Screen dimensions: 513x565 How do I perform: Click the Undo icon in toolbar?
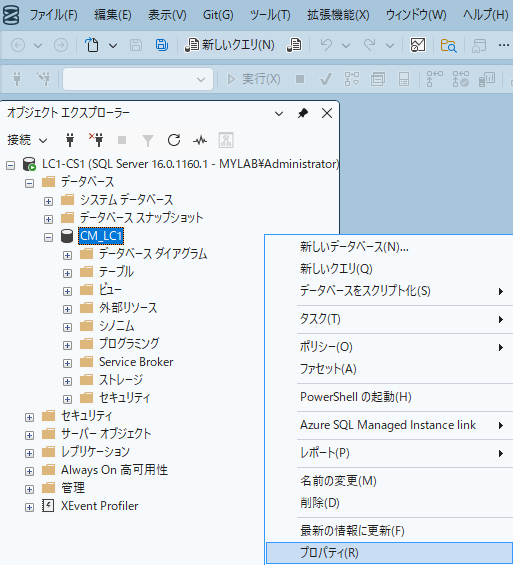[x=326, y=45]
